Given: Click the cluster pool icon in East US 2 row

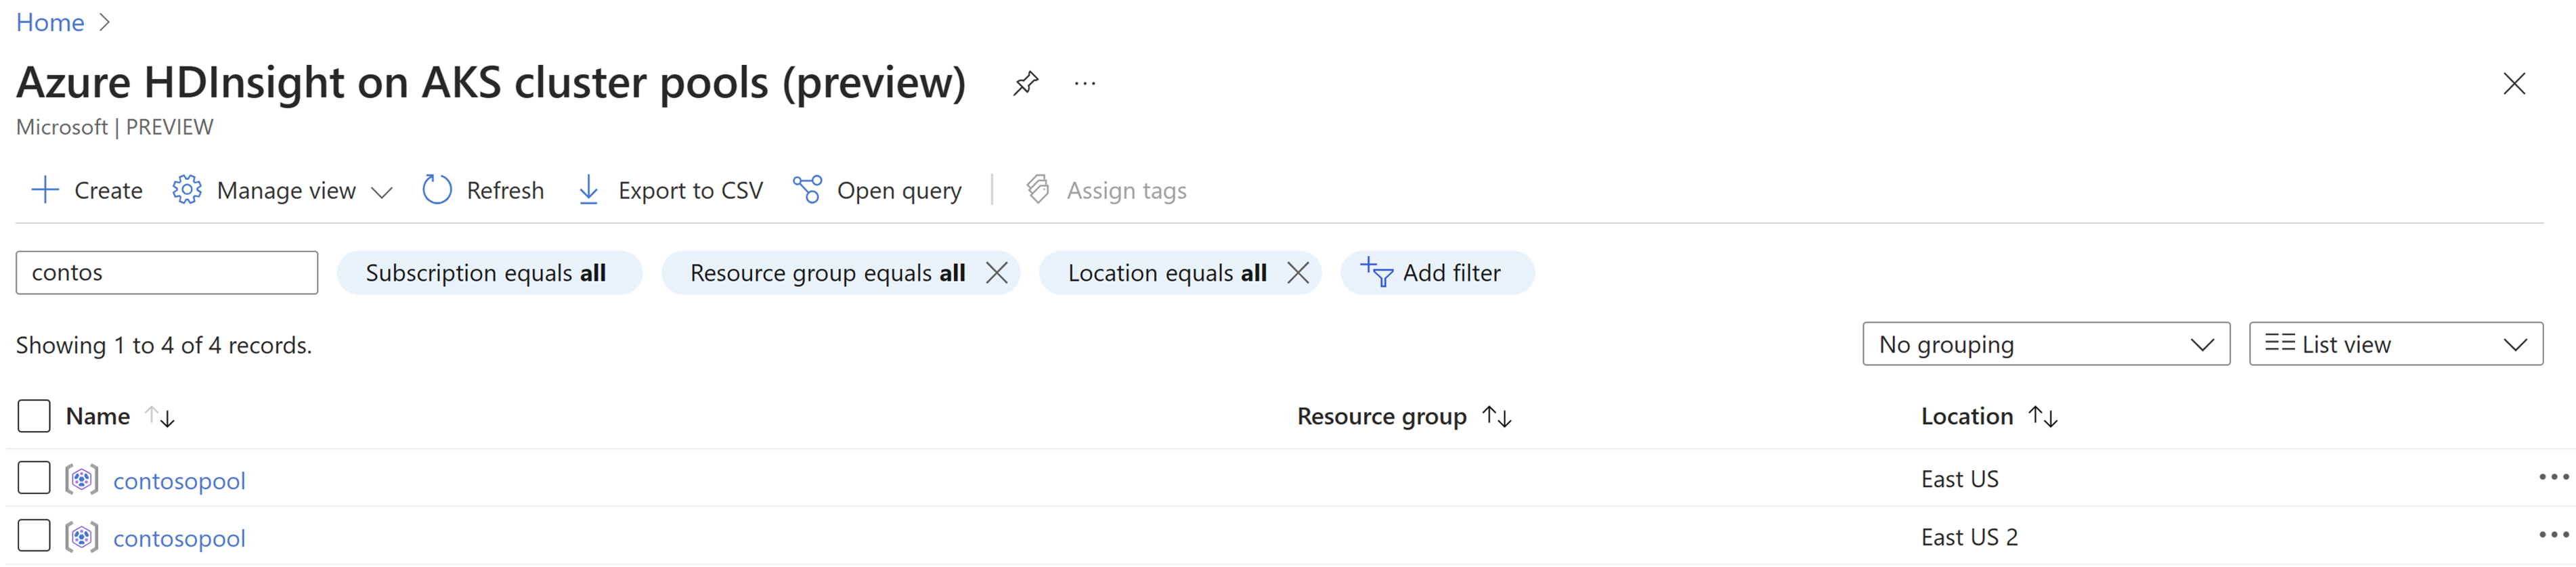Looking at the screenshot, I should point(82,538).
